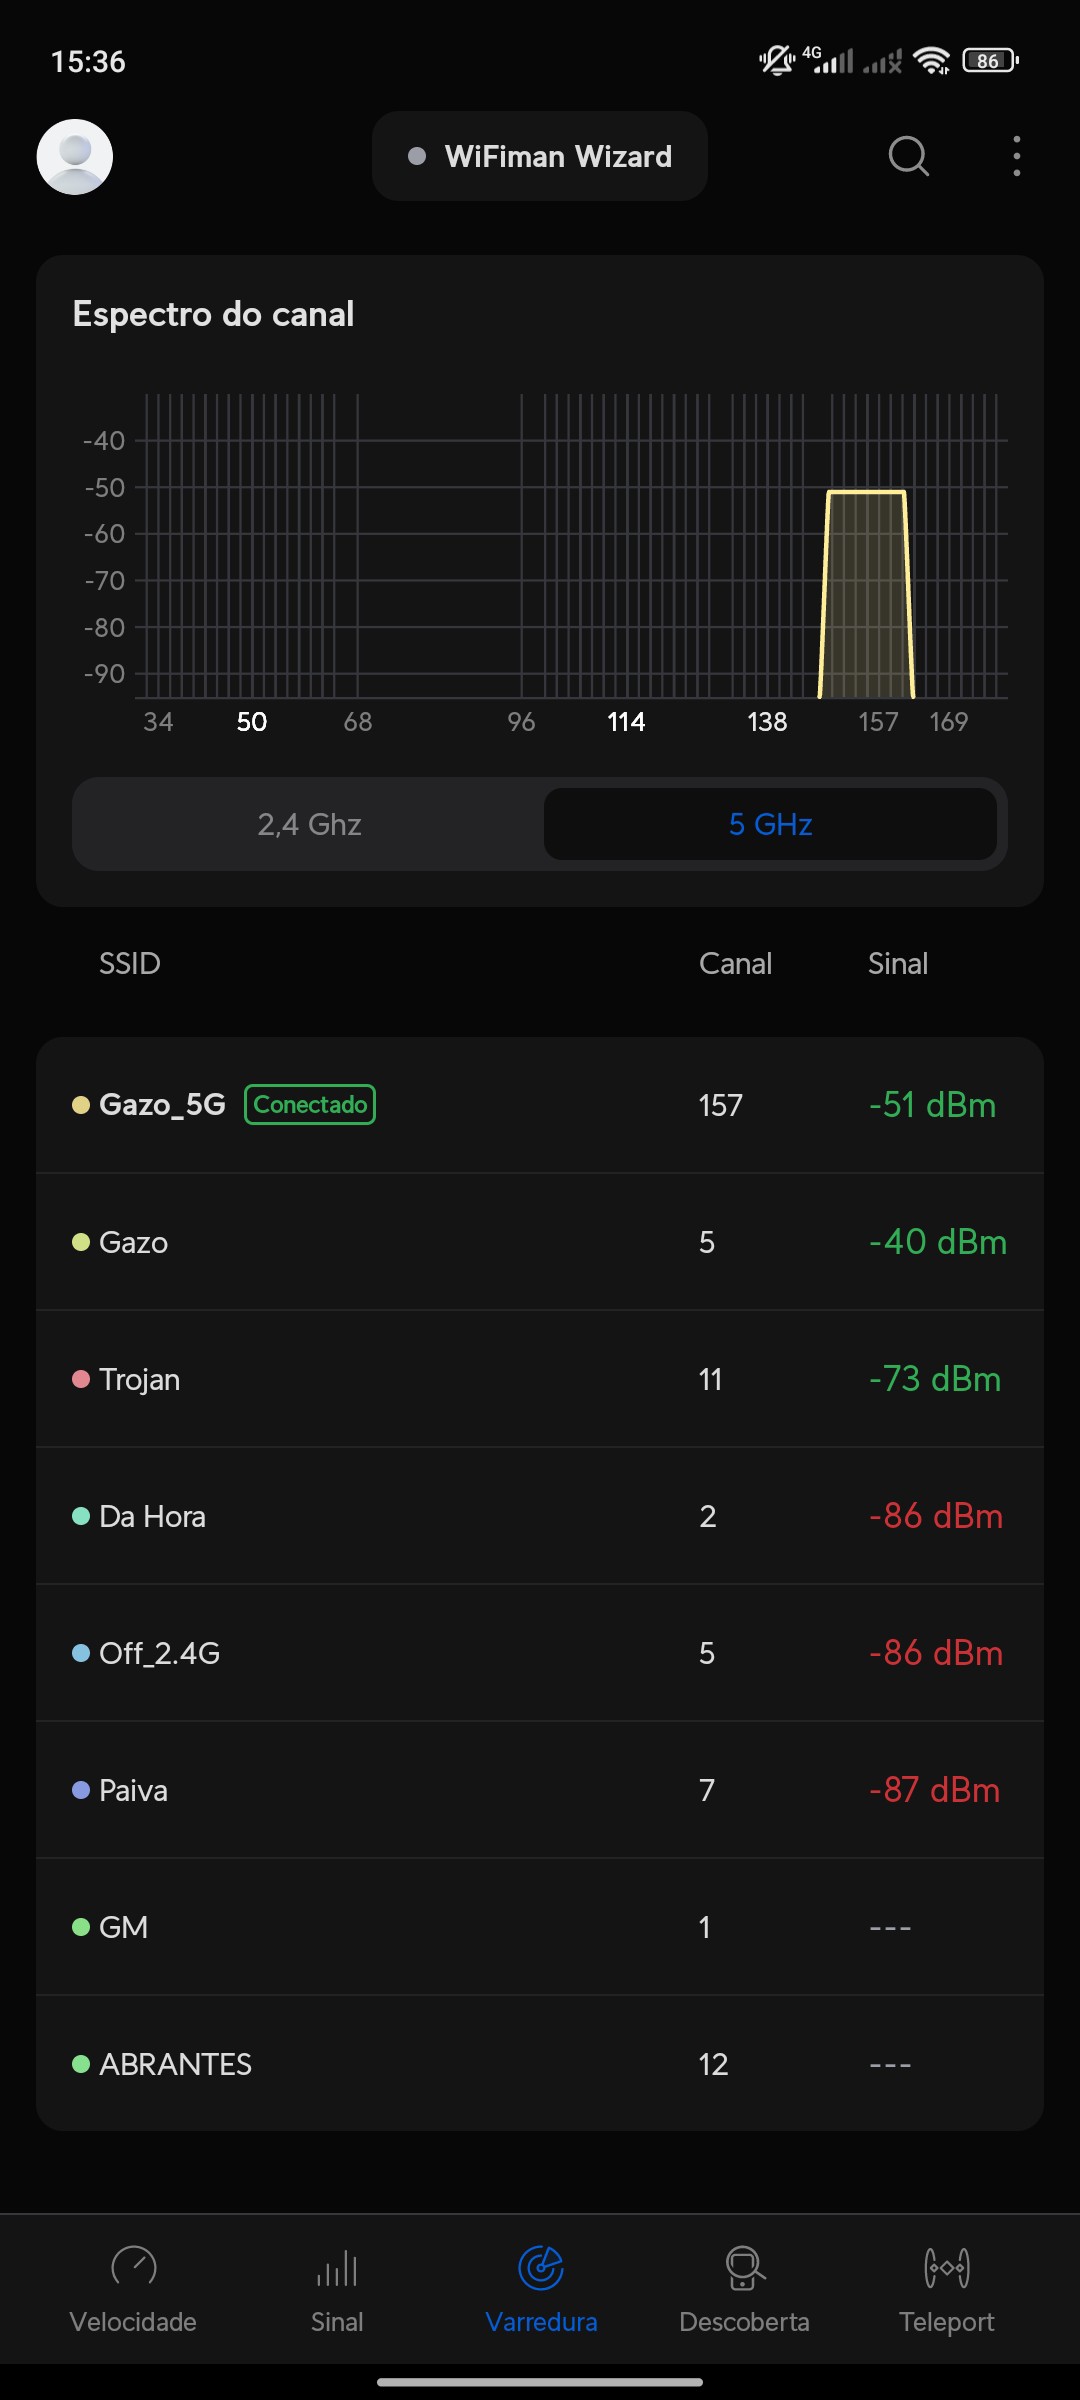Viewport: 1080px width, 2400px height.
Task: Select the Varredura radar icon
Action: coord(541,2267)
